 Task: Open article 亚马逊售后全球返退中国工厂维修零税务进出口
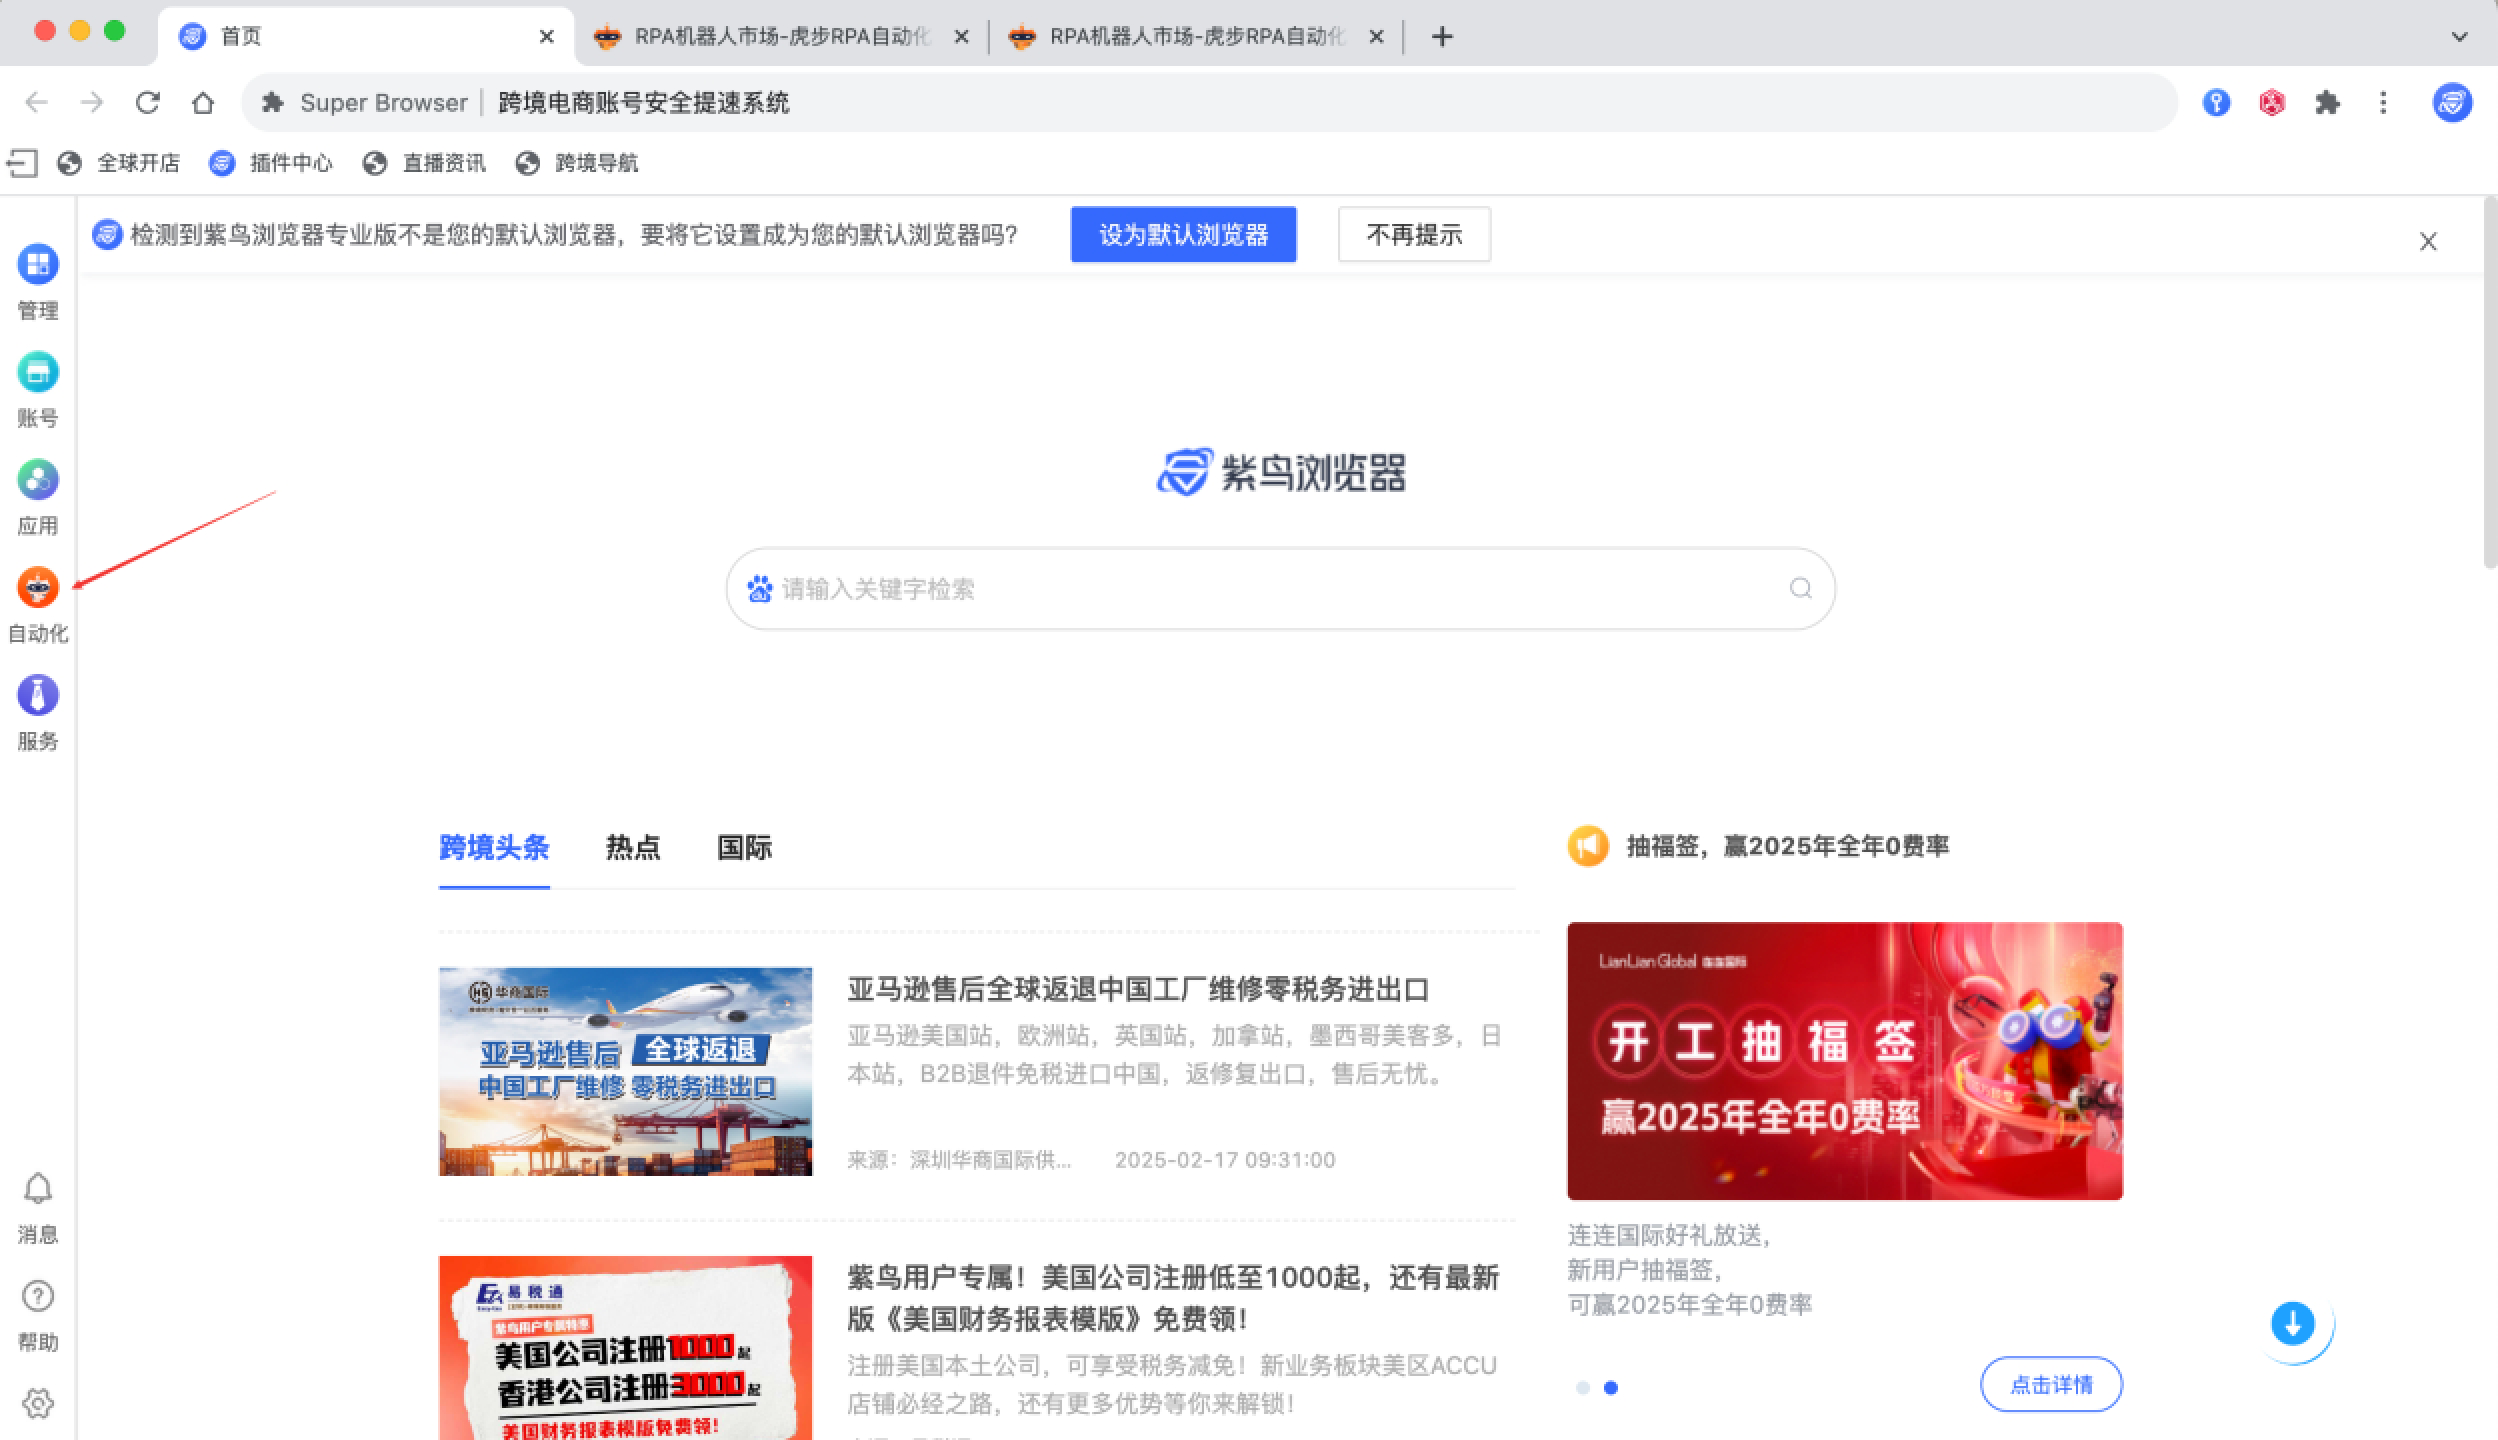1138,990
